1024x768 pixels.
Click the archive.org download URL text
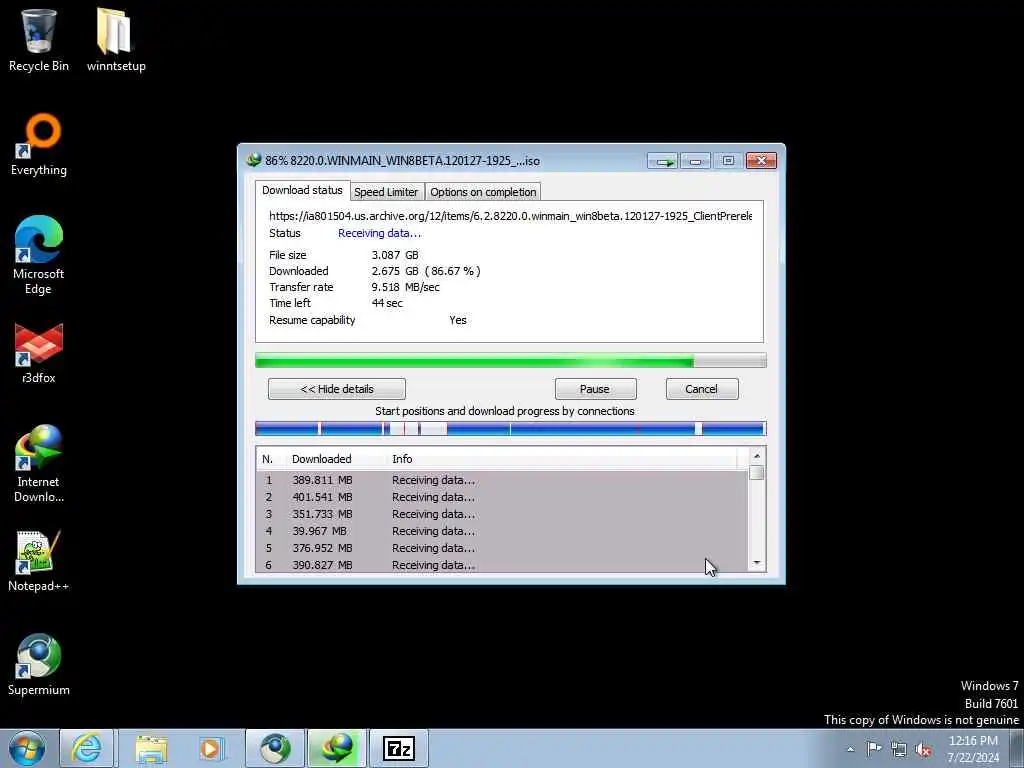coord(510,216)
